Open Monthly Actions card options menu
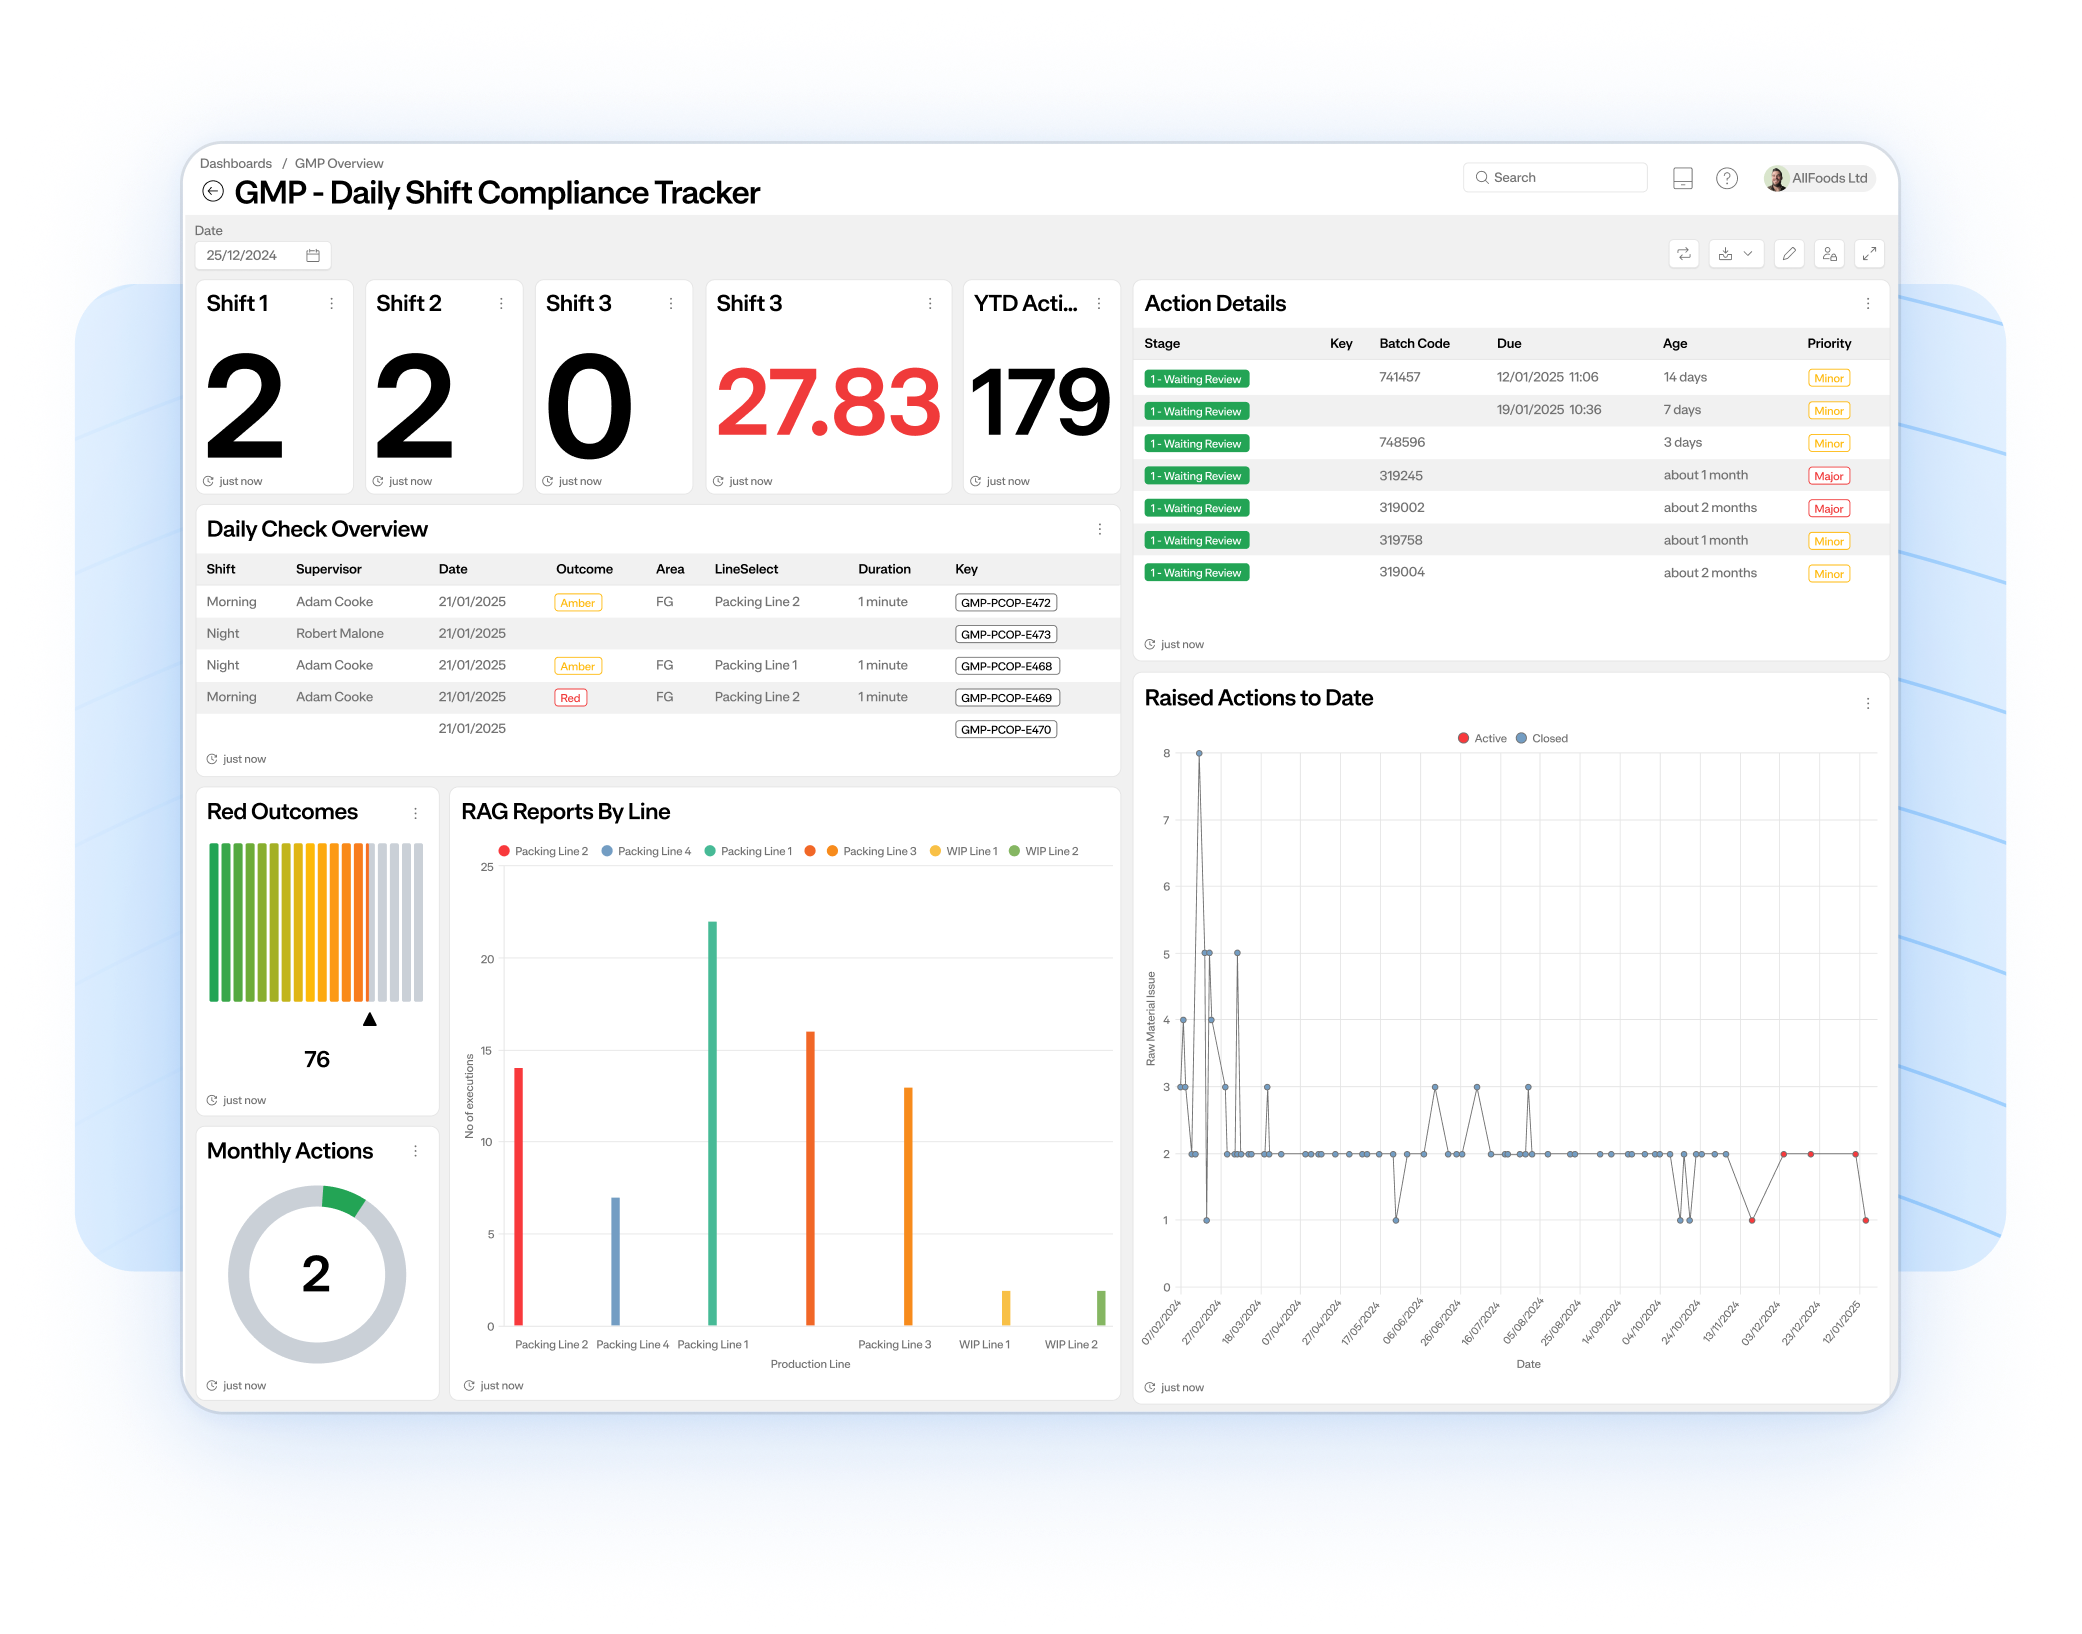Screen dimensions: 2082x1634 pyautogui.click(x=416, y=1151)
